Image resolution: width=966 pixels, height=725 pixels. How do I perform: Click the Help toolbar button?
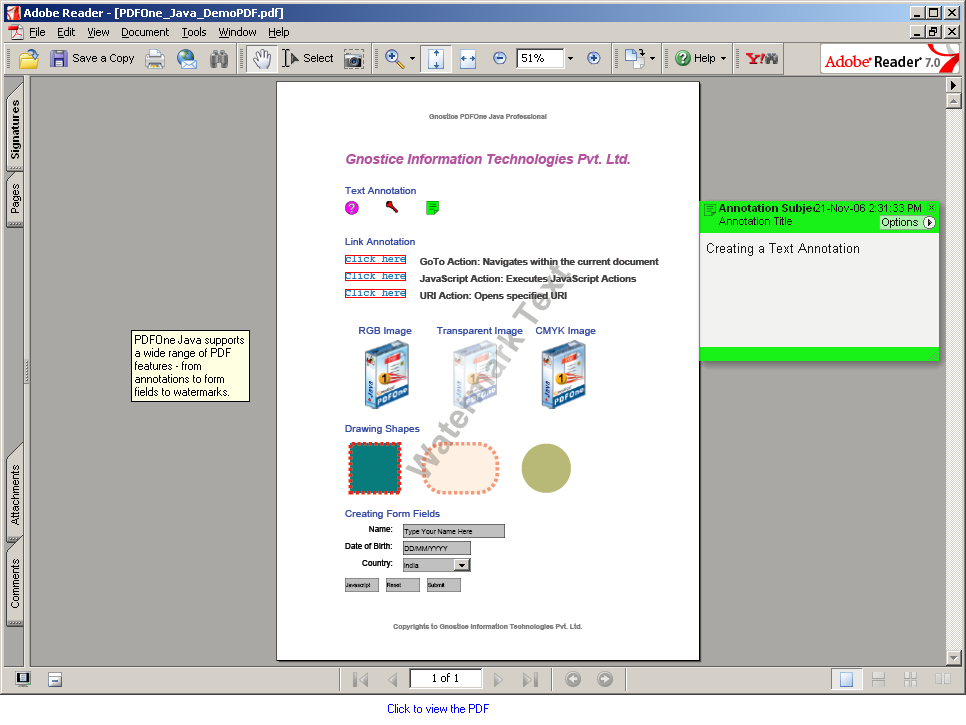click(695, 59)
